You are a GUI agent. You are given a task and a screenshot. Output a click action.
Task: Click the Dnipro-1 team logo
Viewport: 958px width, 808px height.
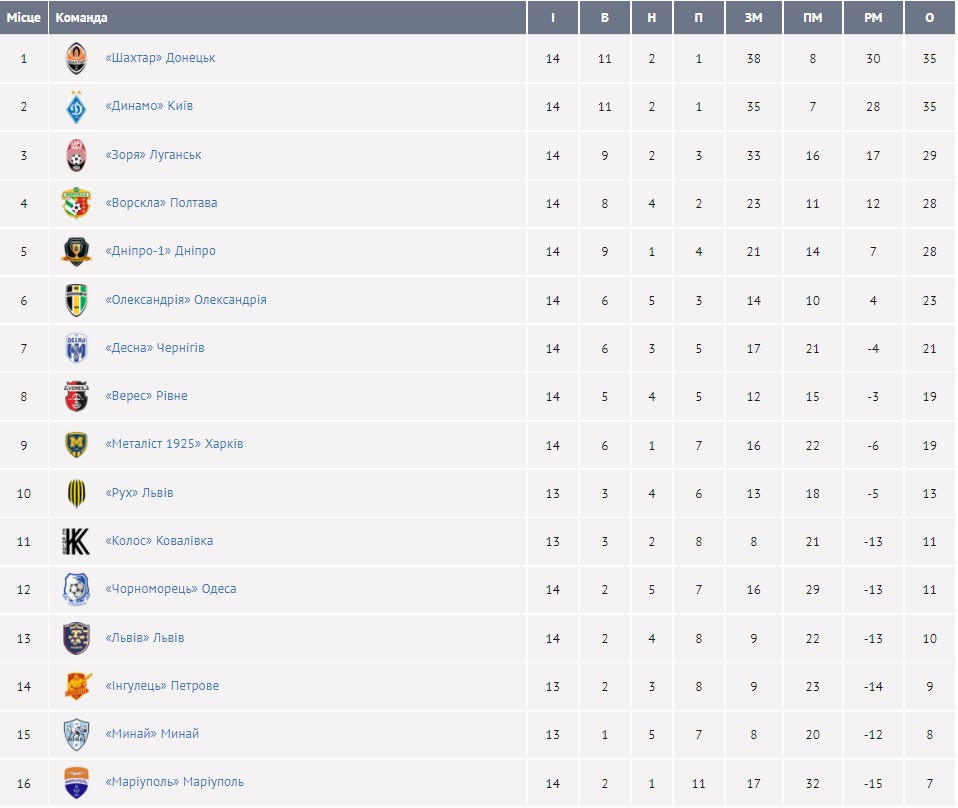tap(76, 251)
